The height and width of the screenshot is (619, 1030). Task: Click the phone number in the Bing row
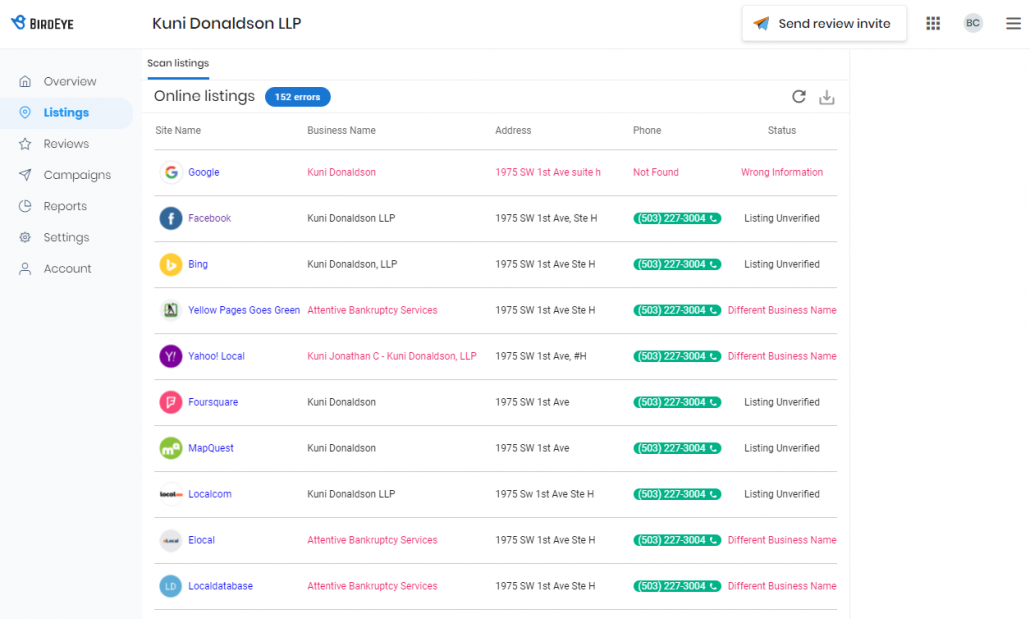(677, 264)
